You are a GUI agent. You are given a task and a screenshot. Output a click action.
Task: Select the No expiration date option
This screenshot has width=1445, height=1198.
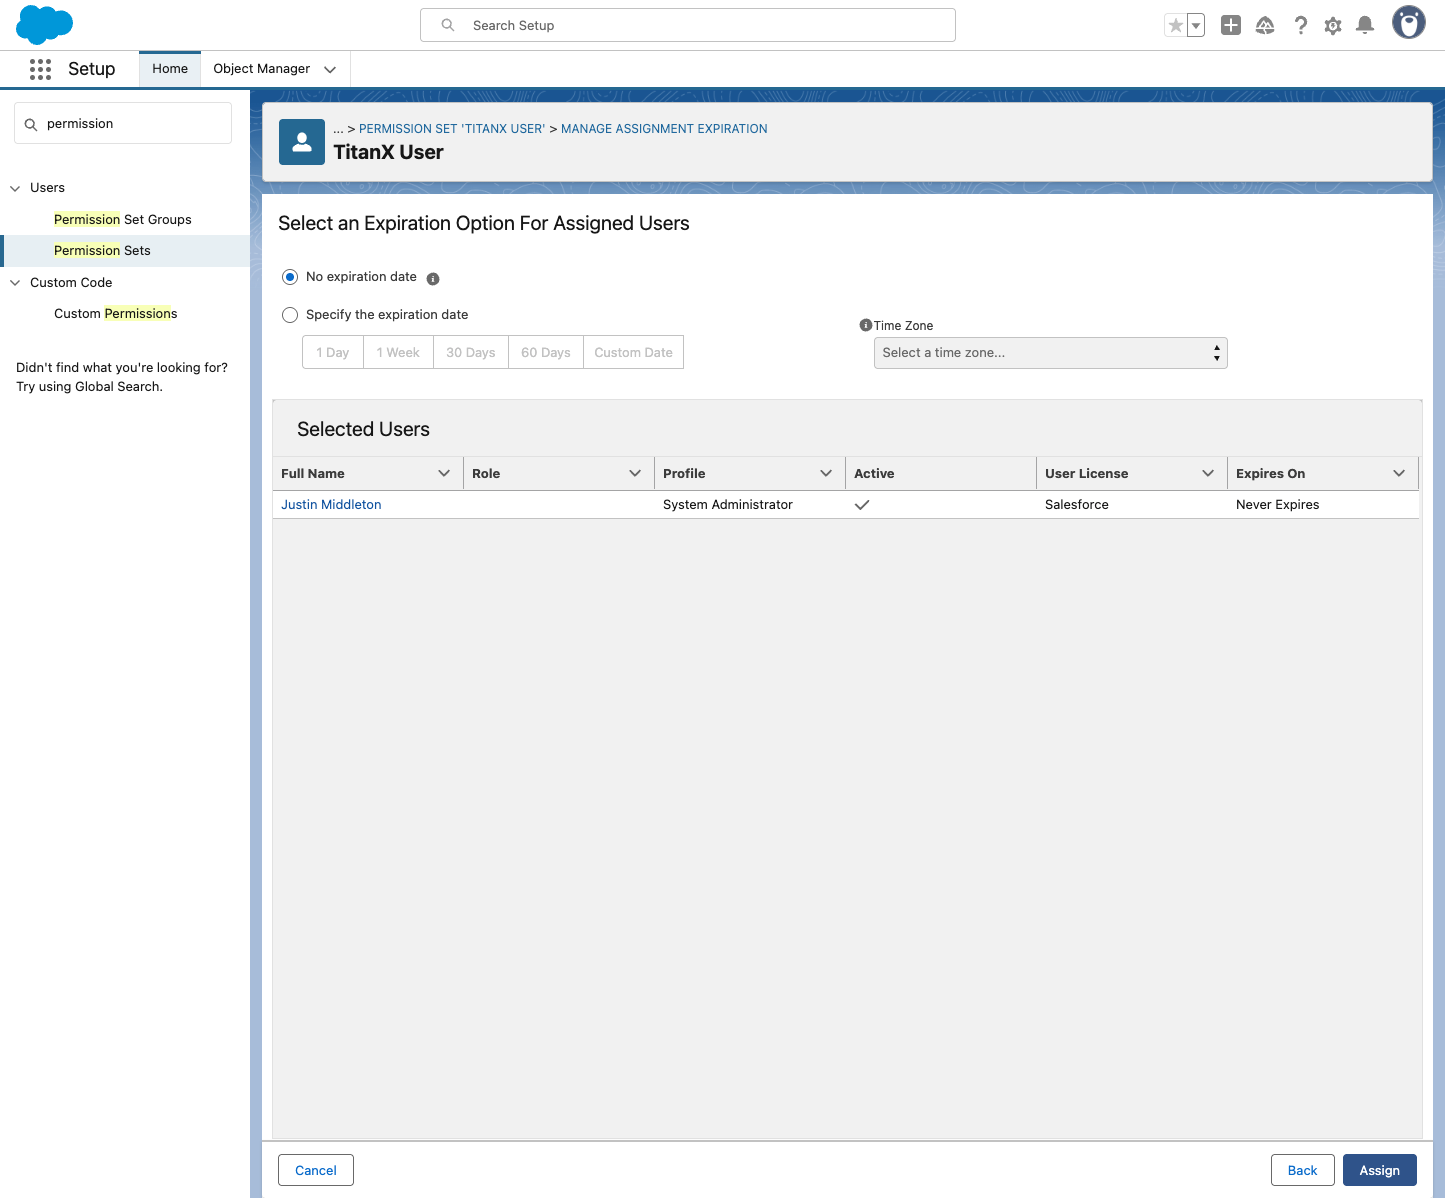290,277
